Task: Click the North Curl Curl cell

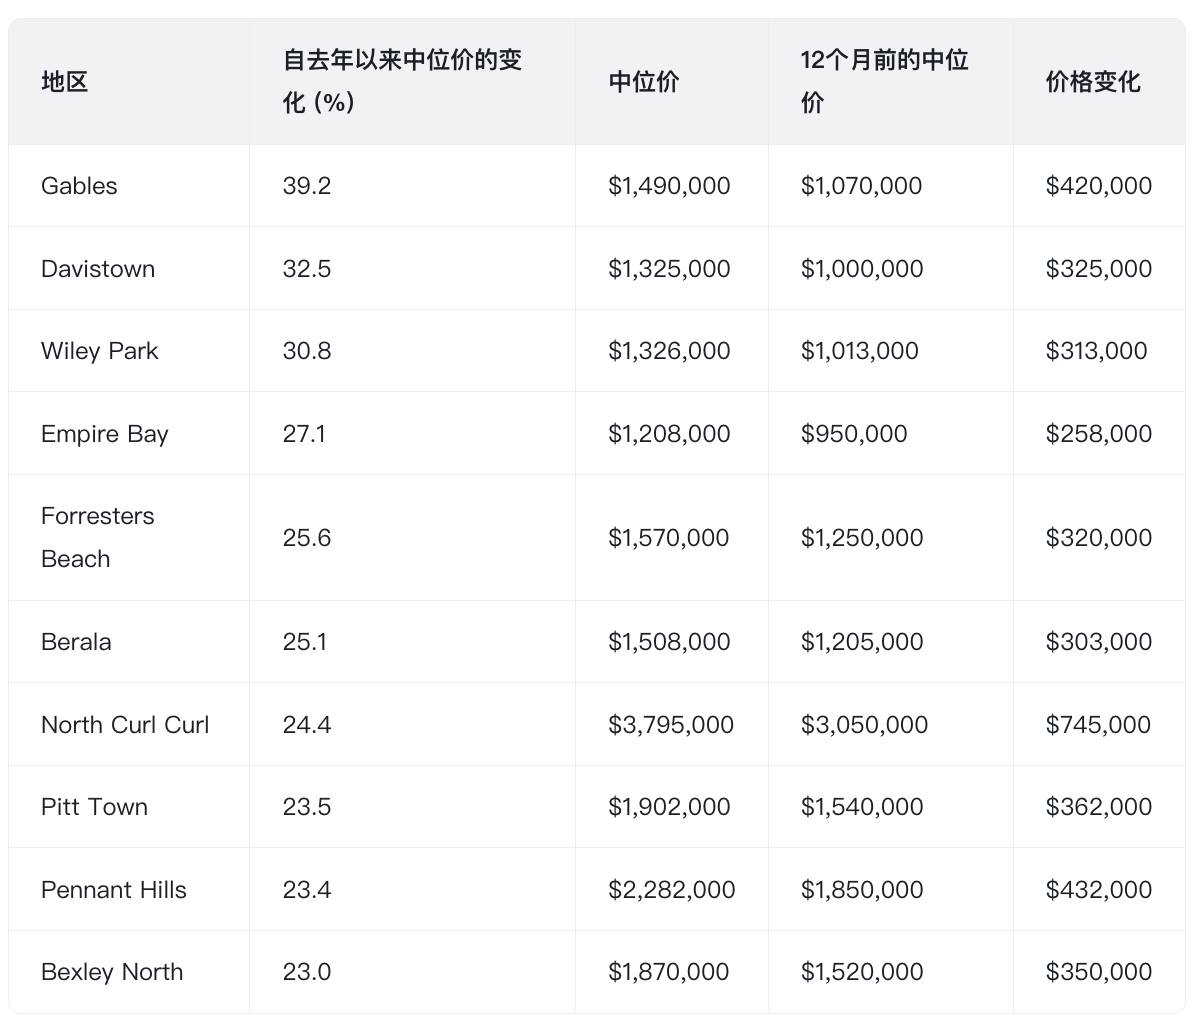Action: click(125, 725)
